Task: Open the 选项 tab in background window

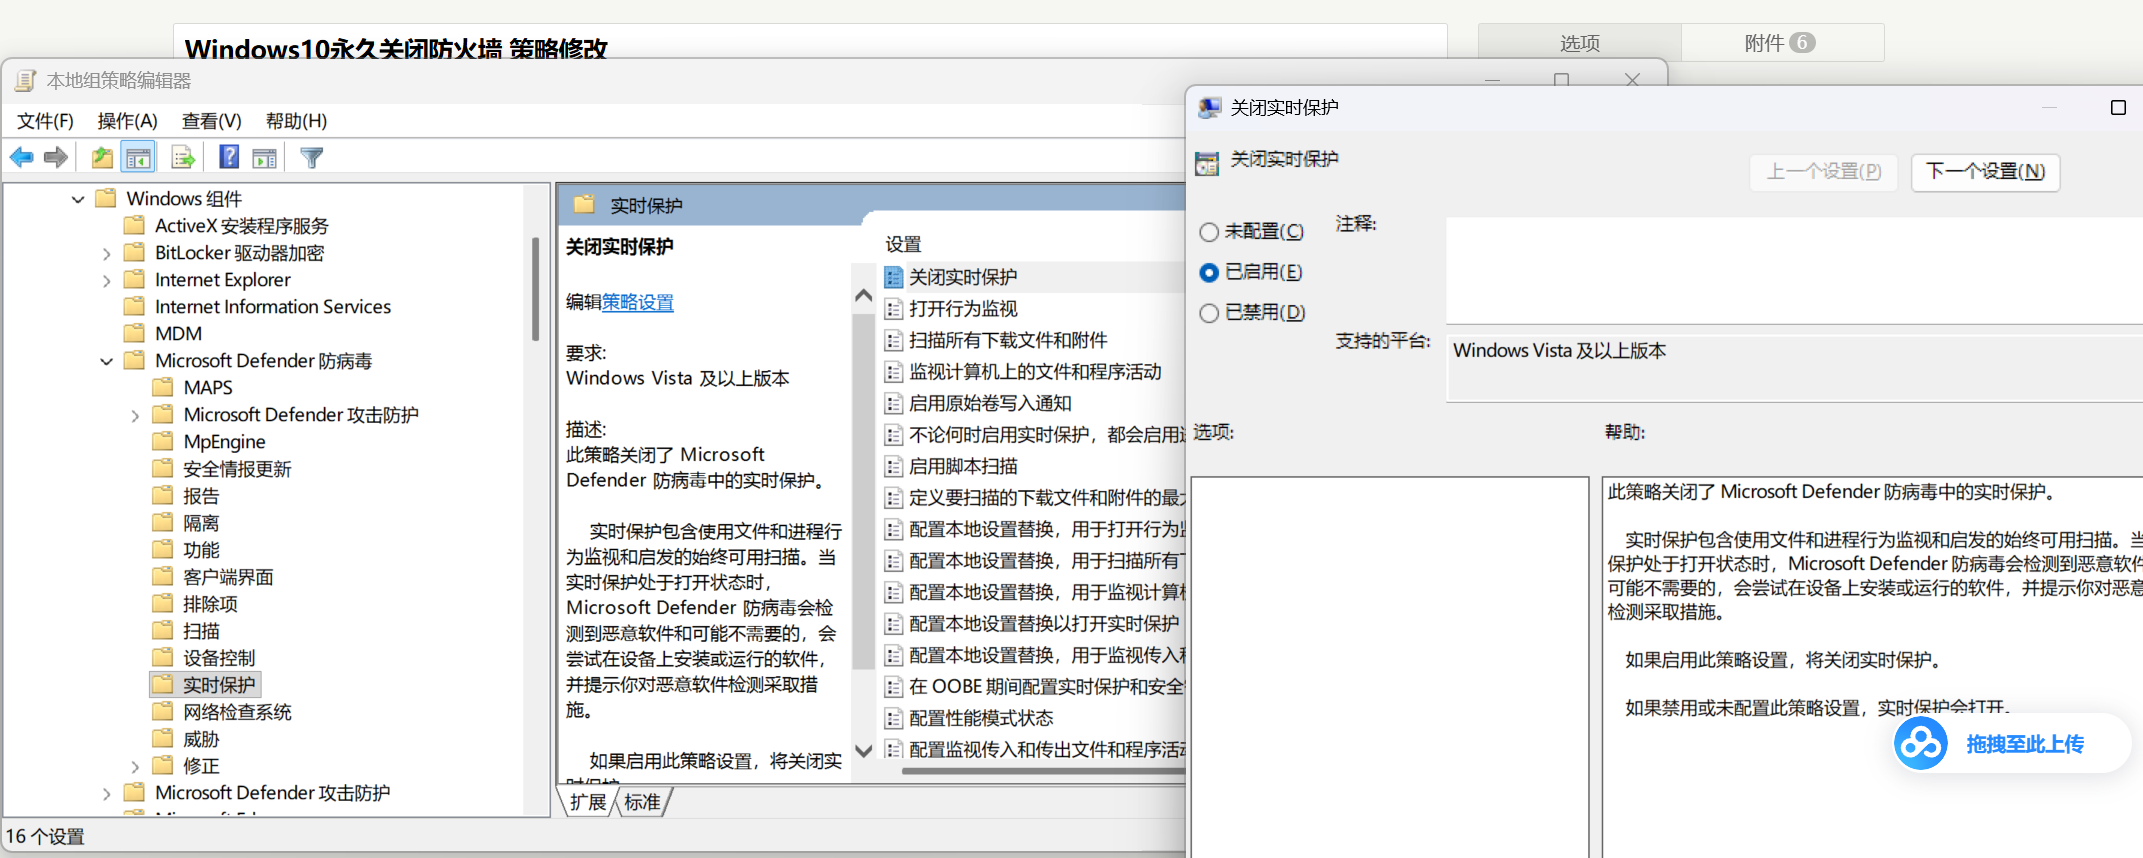Action: 1580,43
